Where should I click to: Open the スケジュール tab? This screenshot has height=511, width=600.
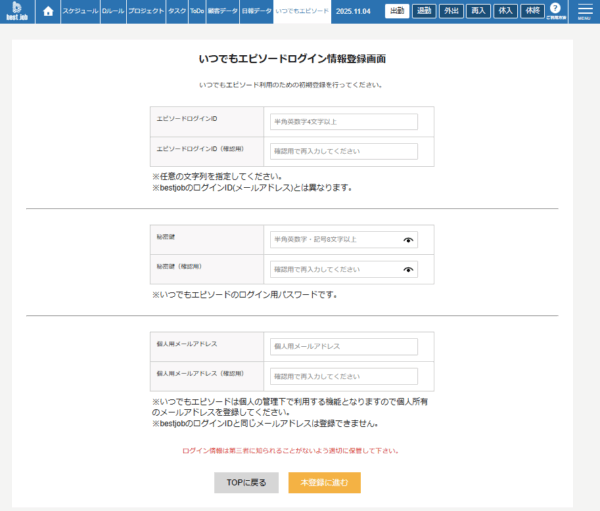pos(80,12)
